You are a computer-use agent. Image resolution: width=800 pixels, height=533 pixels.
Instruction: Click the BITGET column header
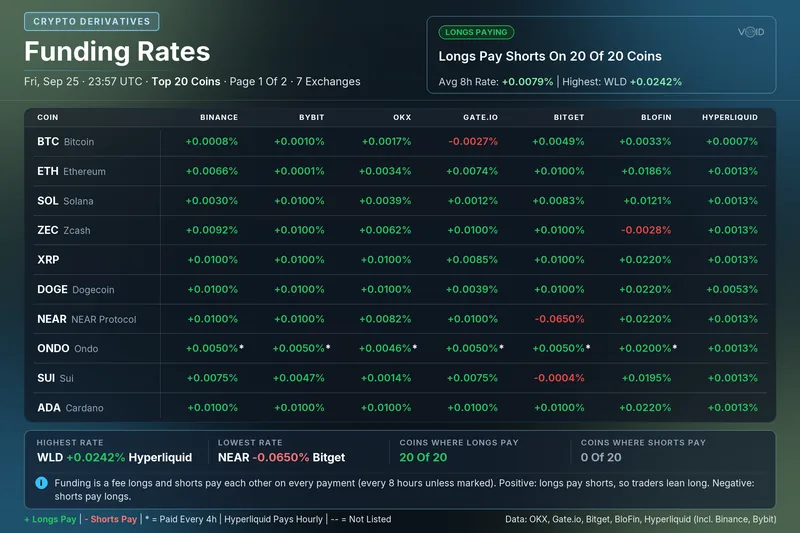569,117
